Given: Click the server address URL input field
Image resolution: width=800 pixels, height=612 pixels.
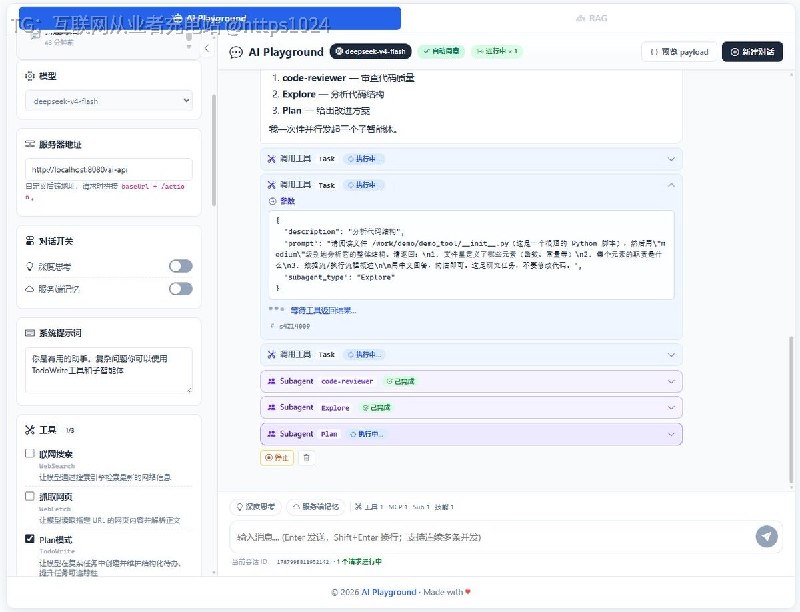Looking at the screenshot, I should click(x=109, y=169).
